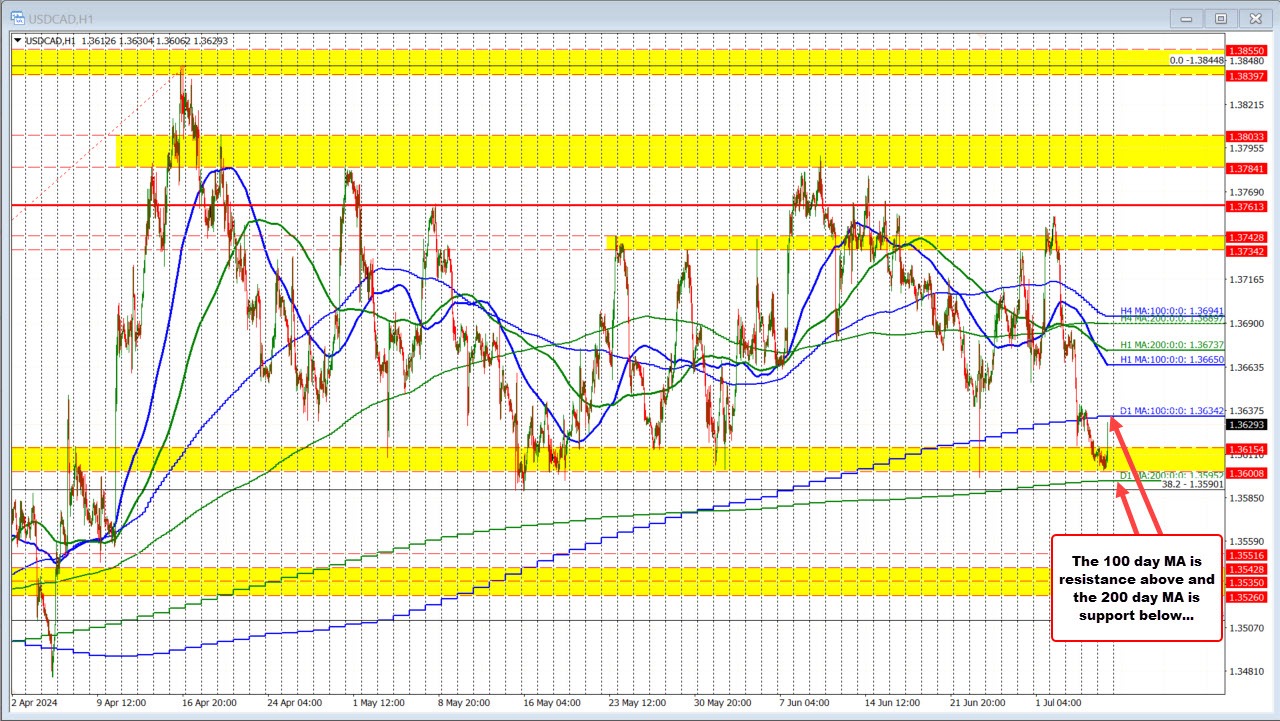Image resolution: width=1280 pixels, height=721 pixels.
Task: Click the Fibonacci label 38.2 - 1.35901
Action: pyautogui.click(x=1192, y=485)
